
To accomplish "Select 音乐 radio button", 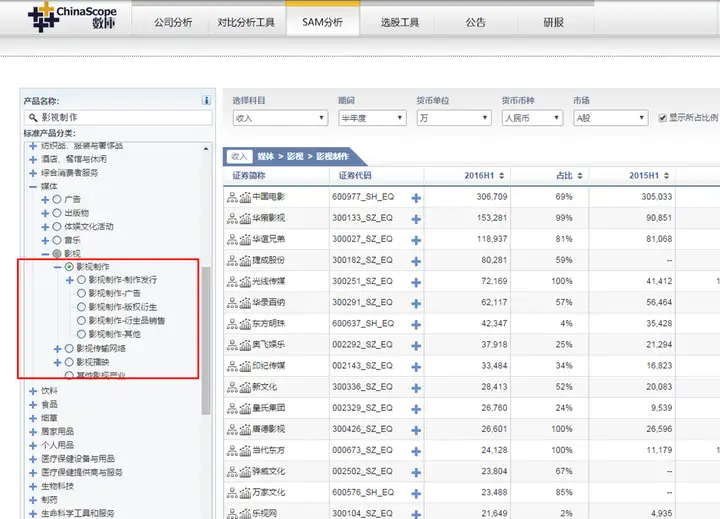I will (57, 240).
